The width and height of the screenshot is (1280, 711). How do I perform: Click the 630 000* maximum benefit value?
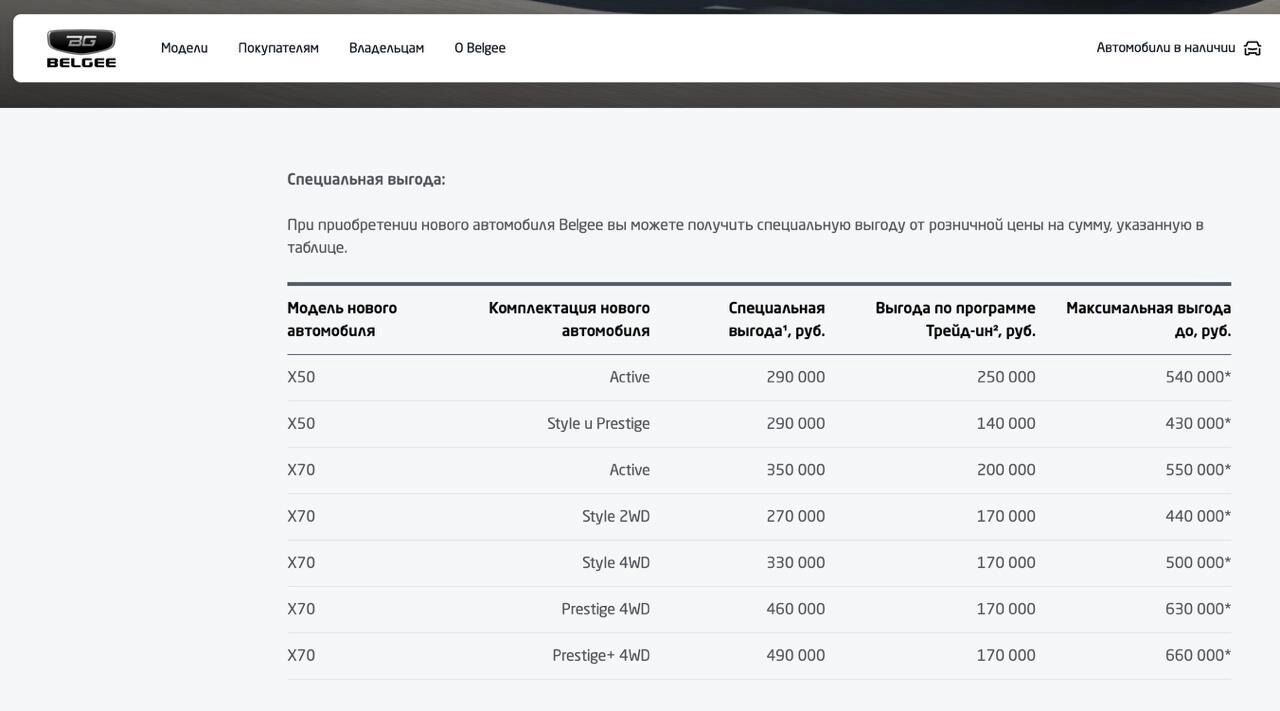(1198, 609)
